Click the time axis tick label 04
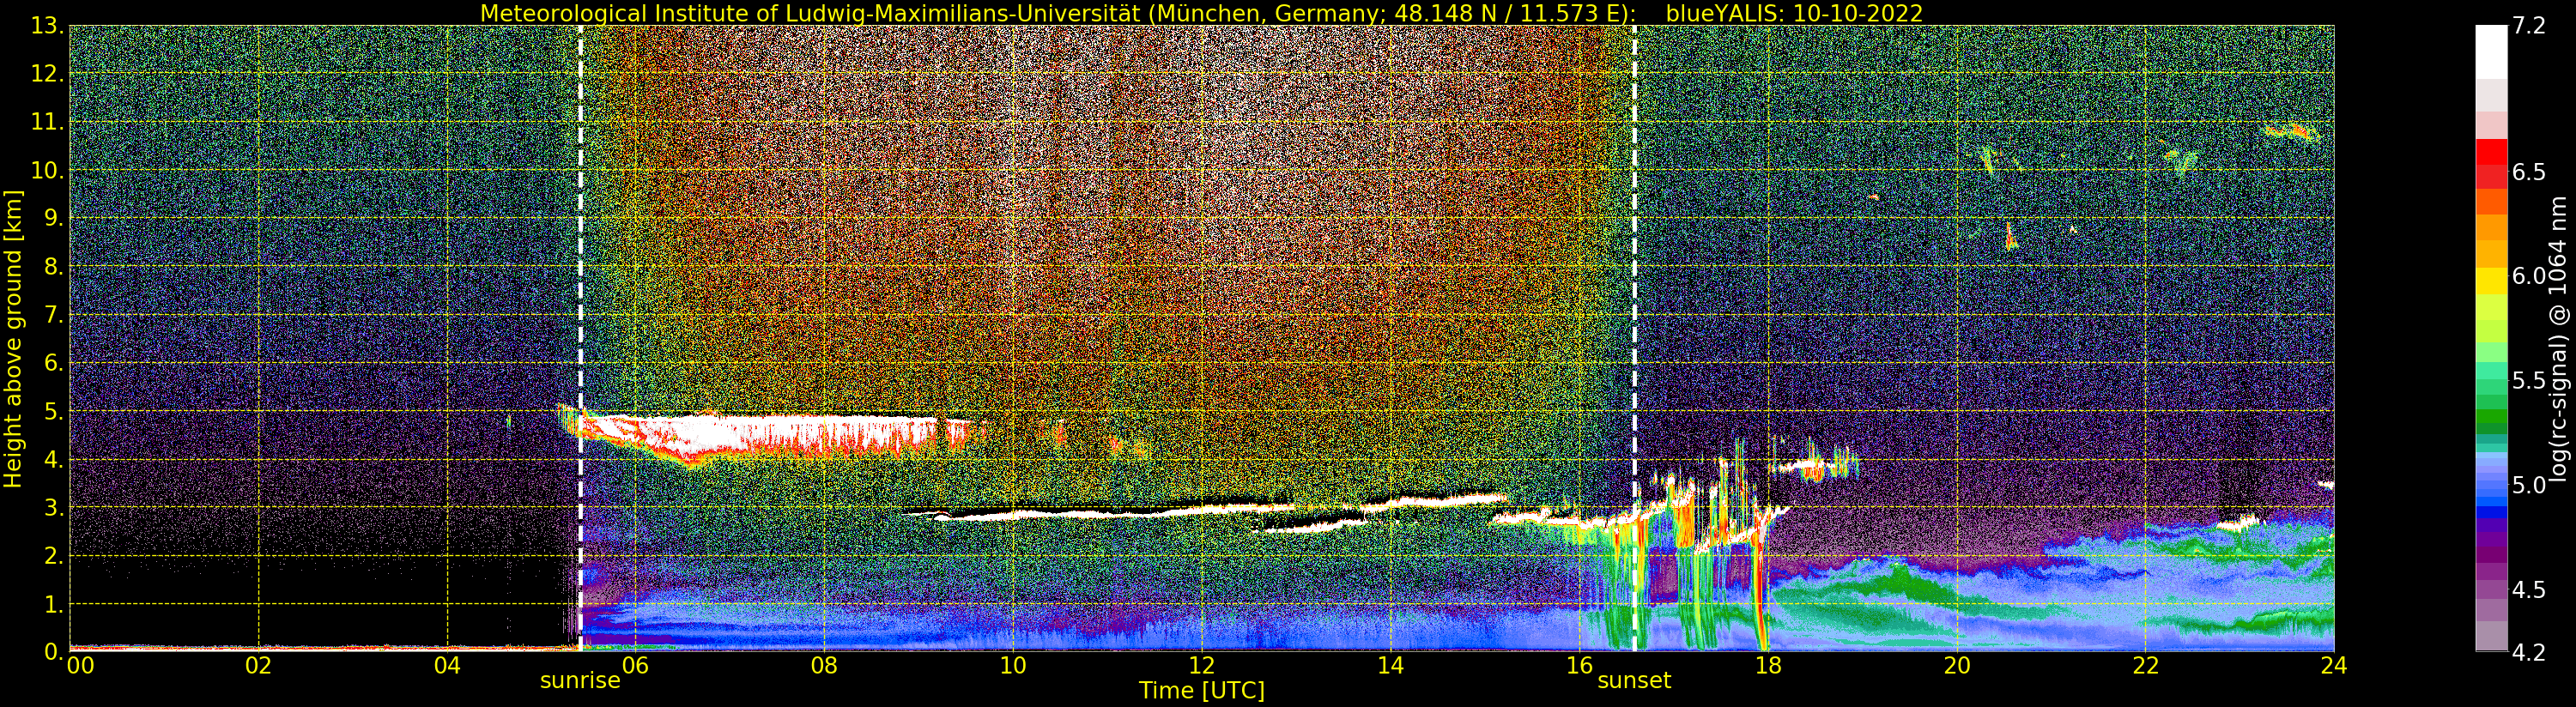Screen dimensions: 2576x707 tap(447, 666)
